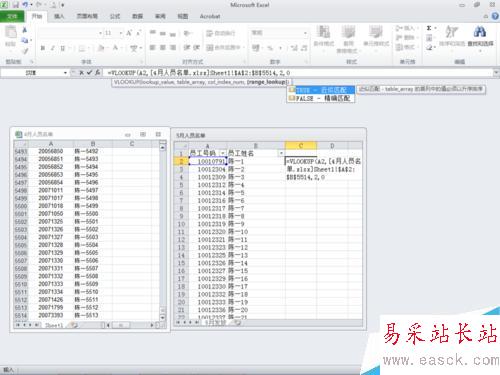The height and width of the screenshot is (375, 500).
Task: Pick the fill color bucket
Action: coord(101,48)
